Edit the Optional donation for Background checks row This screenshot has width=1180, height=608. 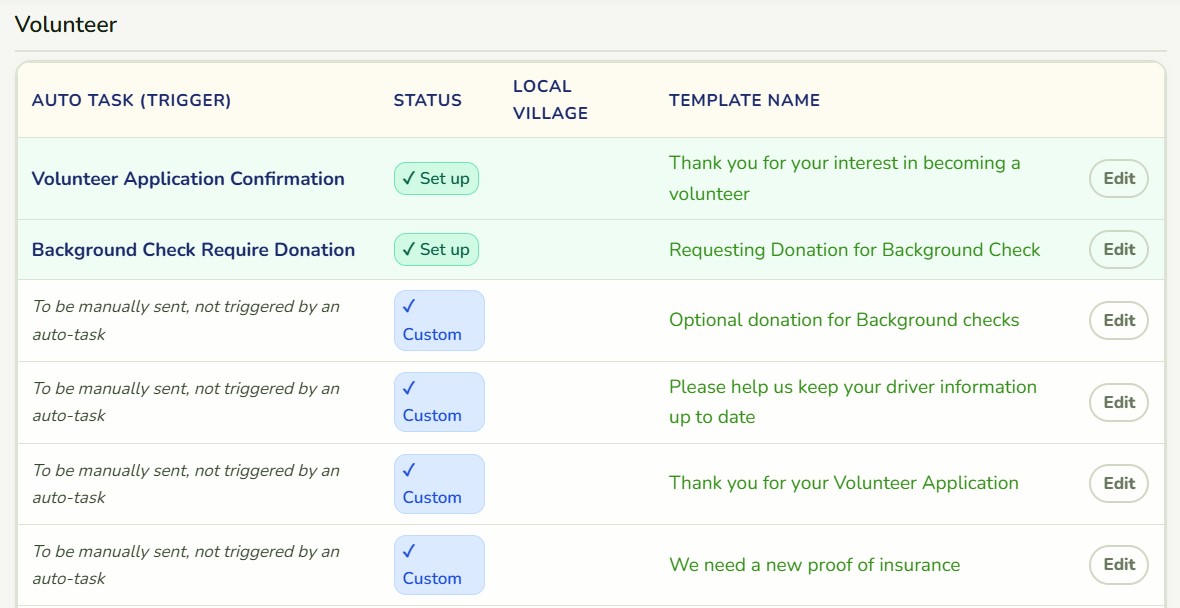tap(1118, 321)
